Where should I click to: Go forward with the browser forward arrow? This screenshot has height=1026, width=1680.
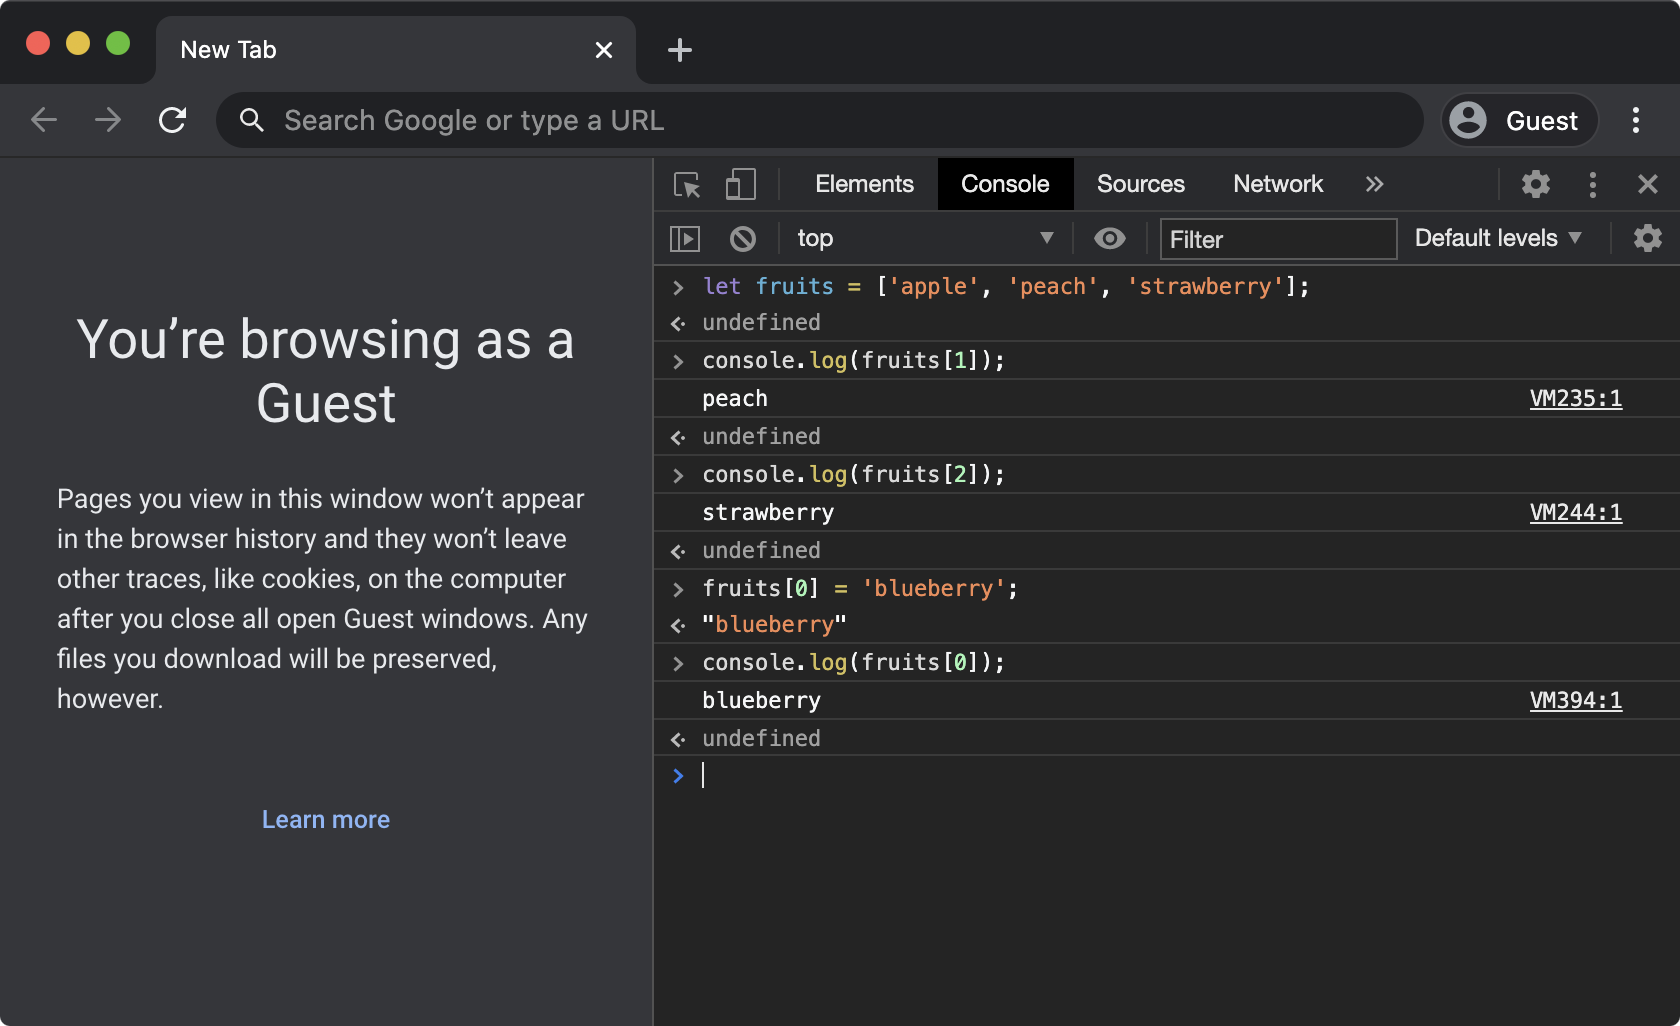108,120
